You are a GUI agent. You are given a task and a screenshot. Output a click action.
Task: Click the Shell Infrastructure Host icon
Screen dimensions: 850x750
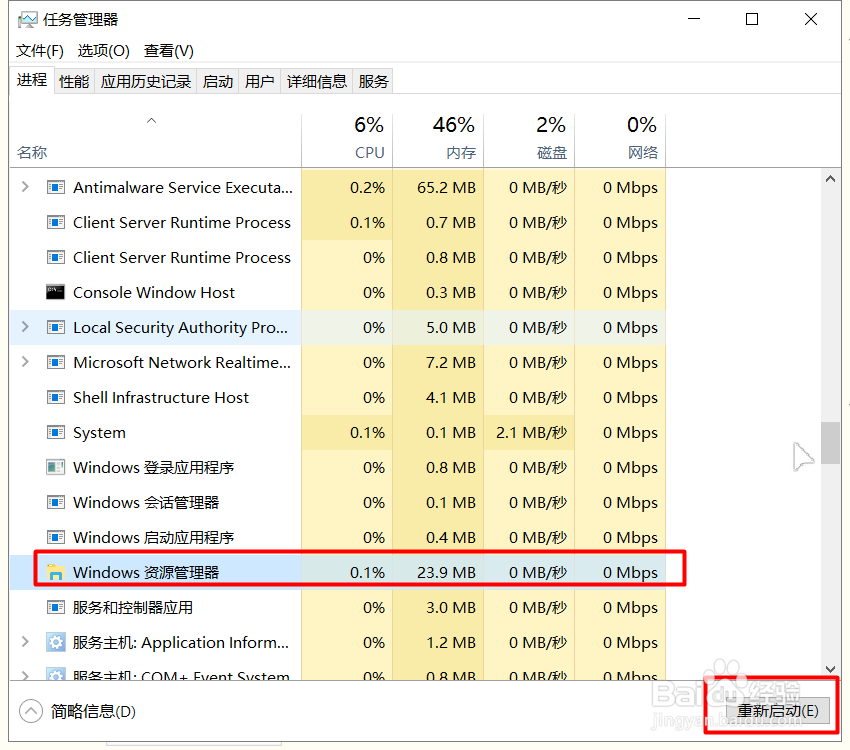[x=56, y=397]
